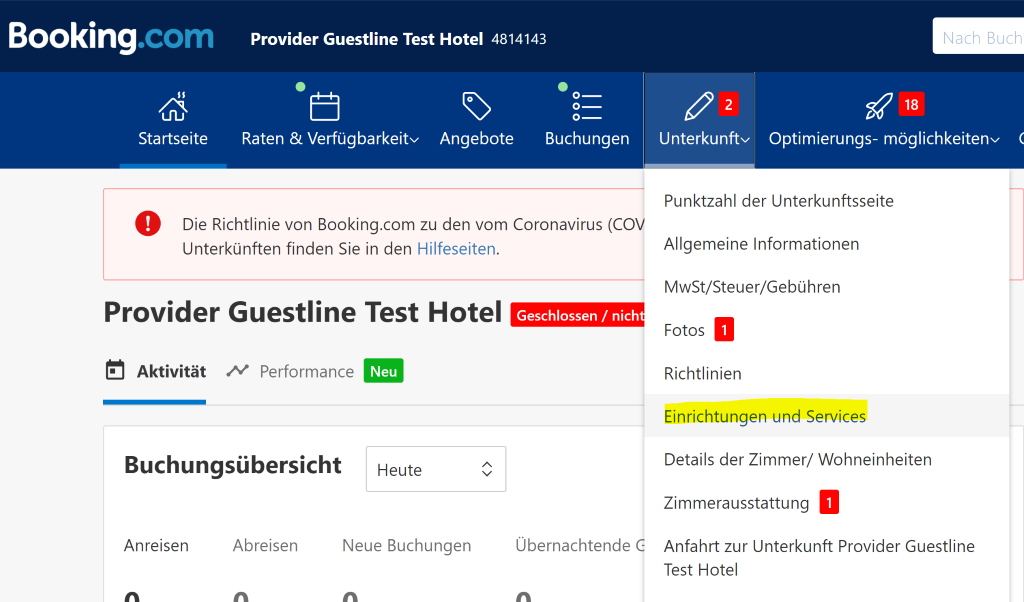Screen dimensions: 1024x602
Task: Open the Heute period dropdown
Action: click(436, 469)
